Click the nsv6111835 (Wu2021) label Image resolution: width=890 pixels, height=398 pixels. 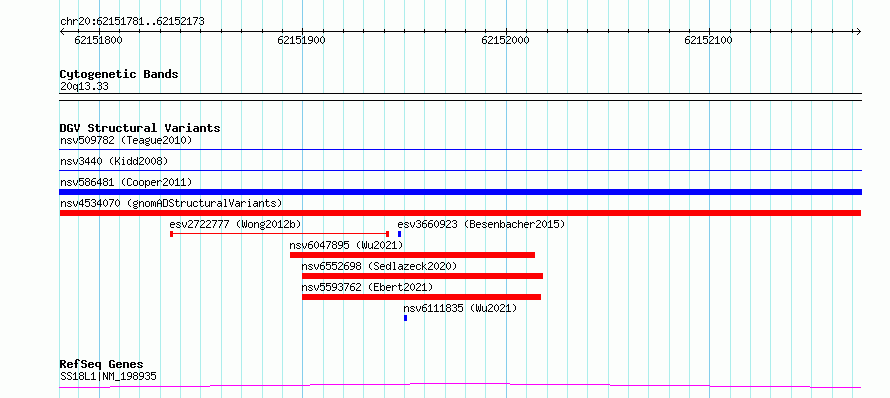tap(460, 308)
